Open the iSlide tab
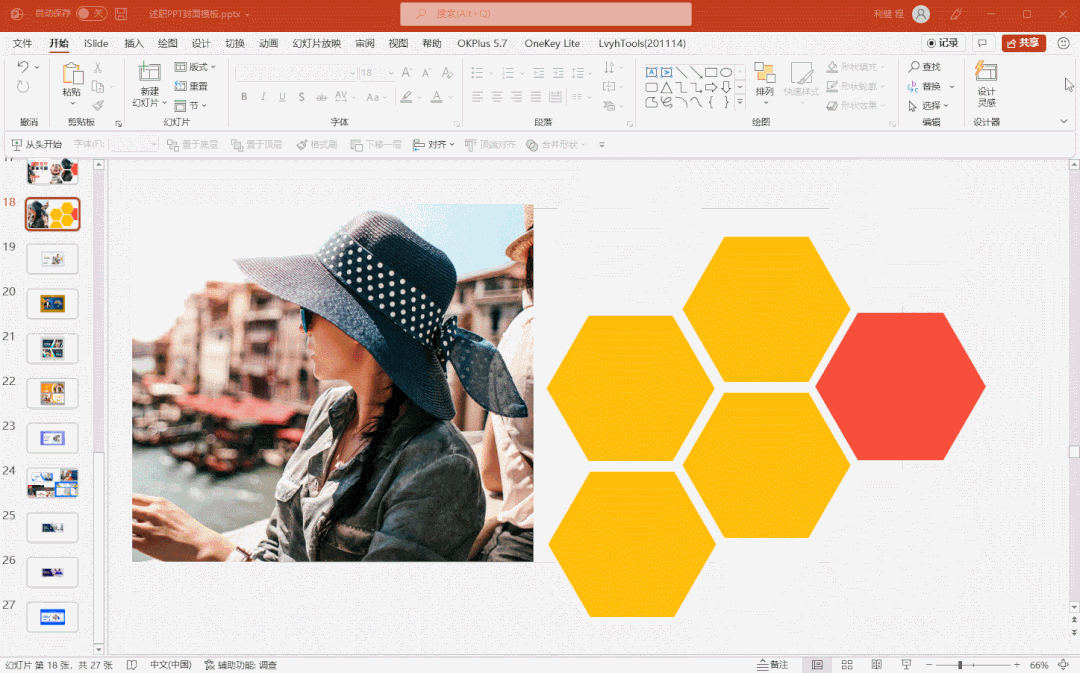The height and width of the screenshot is (673, 1080). [96, 43]
